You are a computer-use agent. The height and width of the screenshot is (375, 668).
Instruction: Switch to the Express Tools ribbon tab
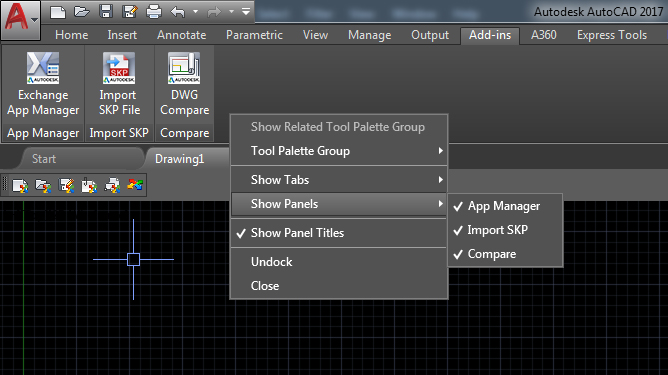[612, 35]
